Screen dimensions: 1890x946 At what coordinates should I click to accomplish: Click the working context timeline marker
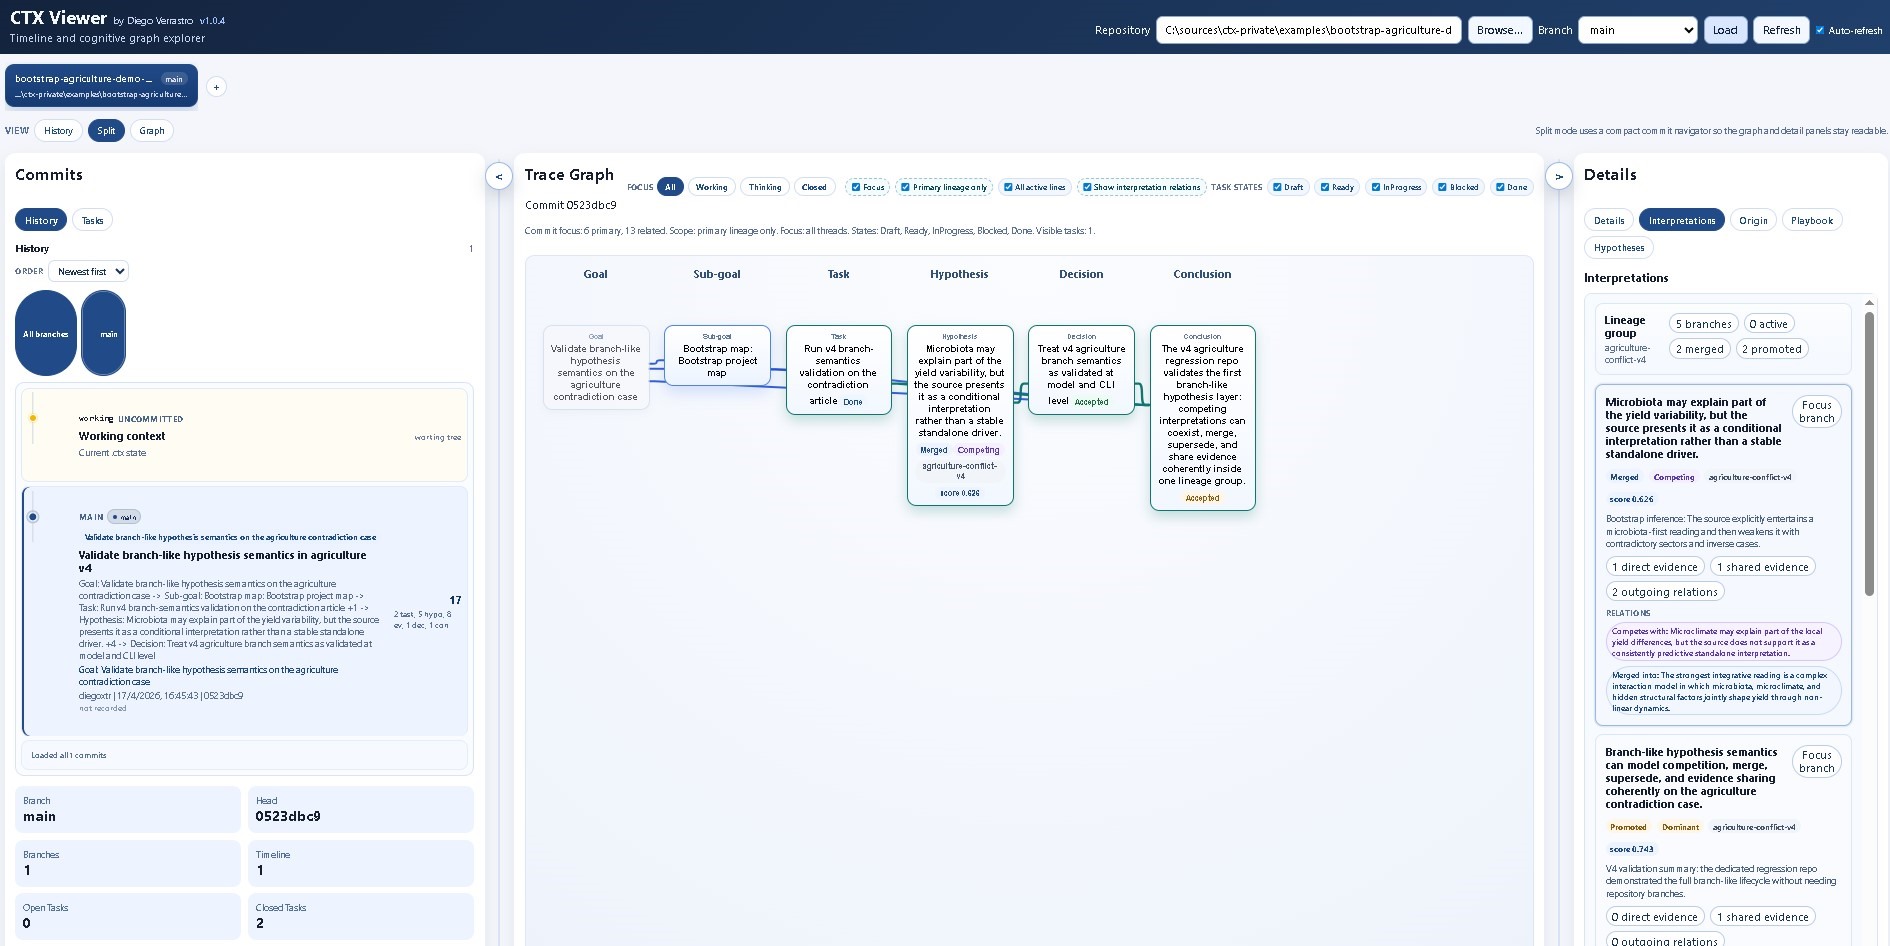pos(33,418)
